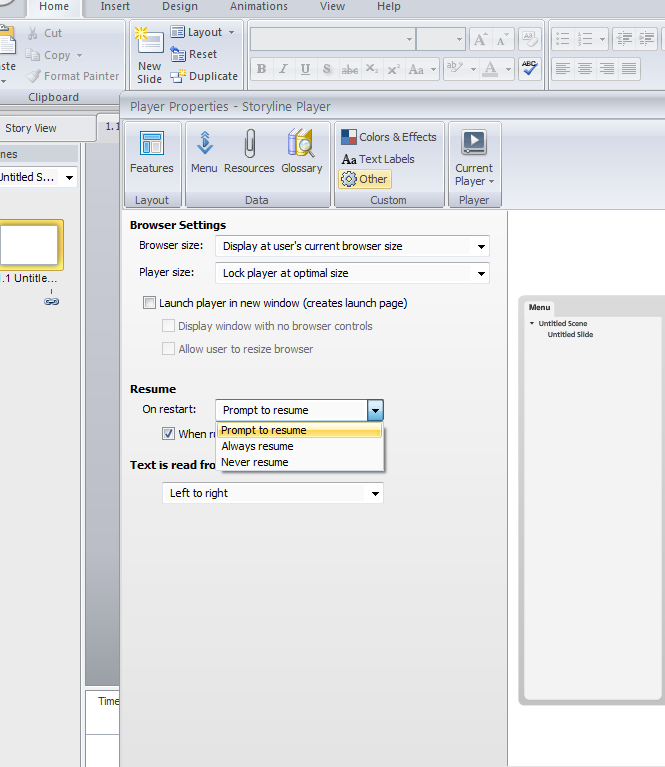The image size is (665, 767).
Task: Decrease the font size
Action: click(503, 40)
